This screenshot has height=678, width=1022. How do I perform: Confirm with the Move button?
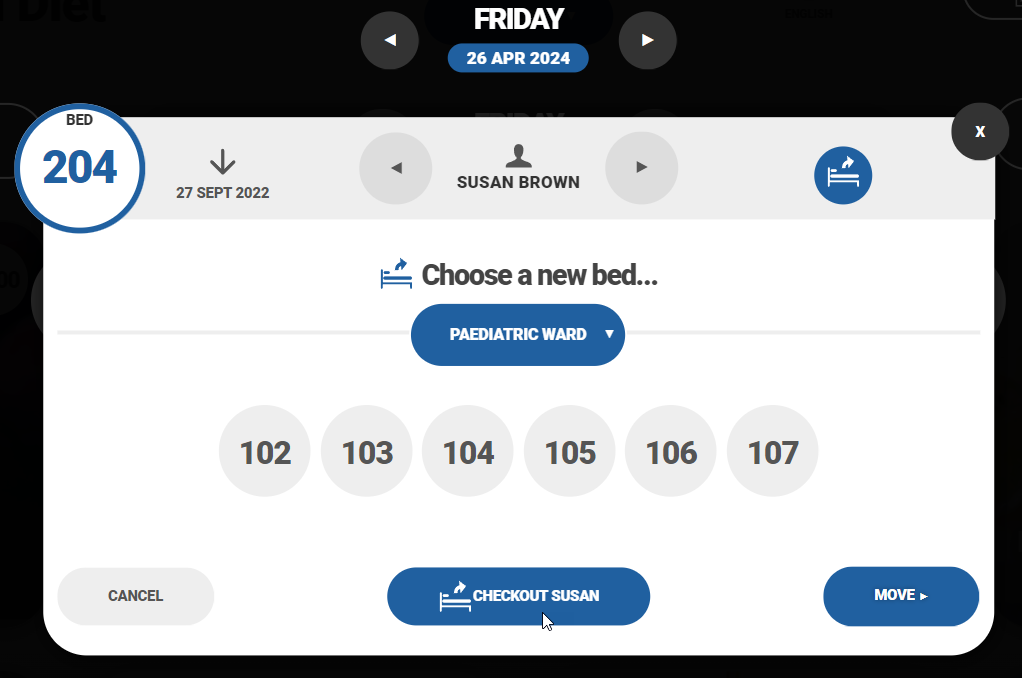[x=901, y=596]
